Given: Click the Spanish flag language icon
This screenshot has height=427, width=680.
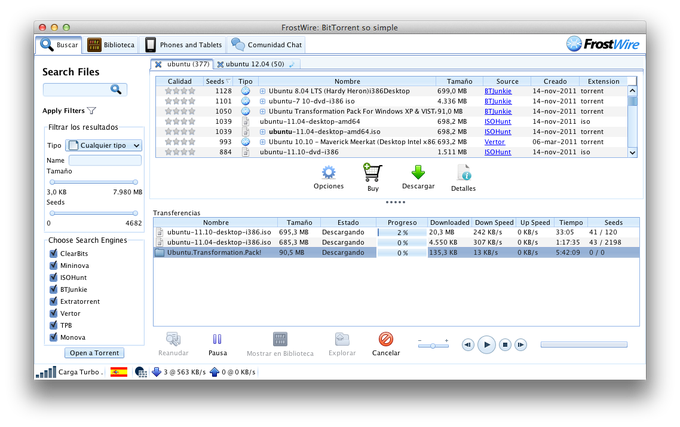Looking at the screenshot, I should (118, 372).
